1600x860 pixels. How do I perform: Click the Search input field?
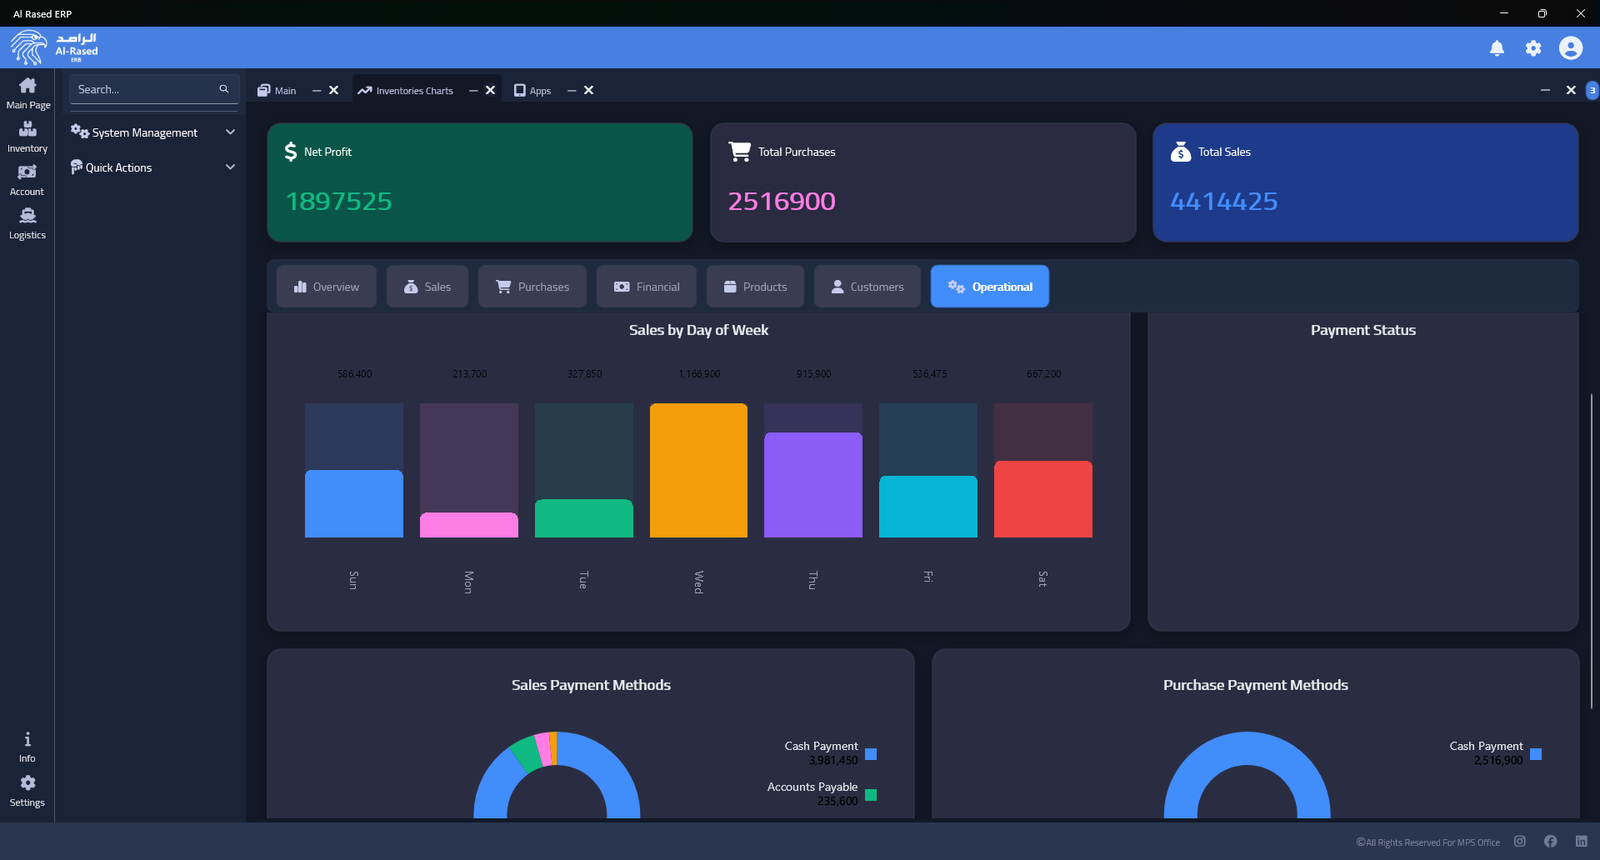(145, 90)
